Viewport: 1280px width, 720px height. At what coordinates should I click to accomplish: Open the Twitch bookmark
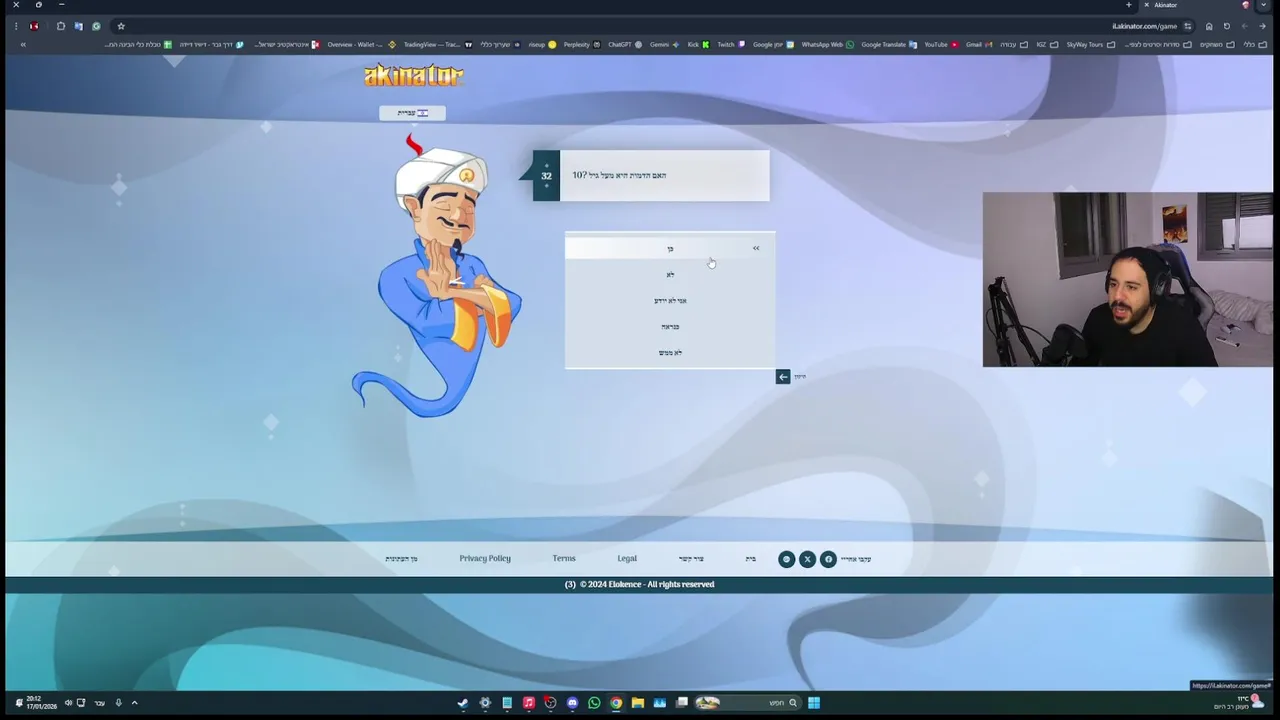click(731, 44)
